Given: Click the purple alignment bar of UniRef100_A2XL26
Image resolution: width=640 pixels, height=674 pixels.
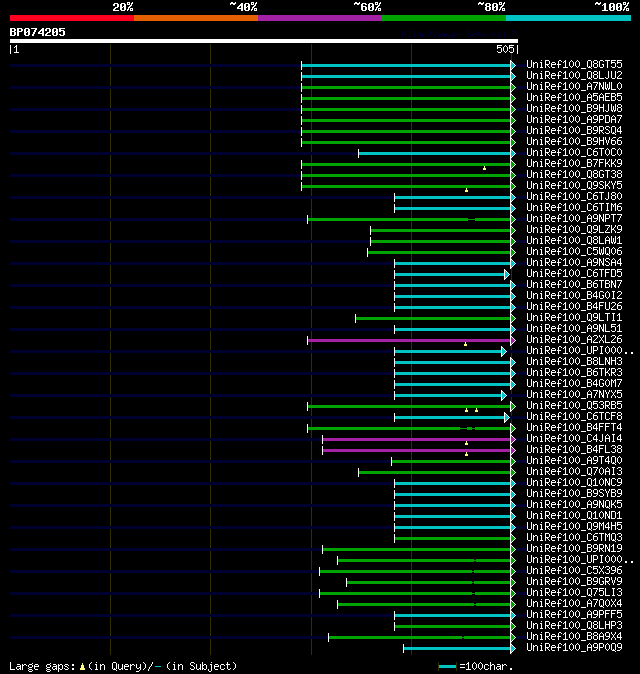Looking at the screenshot, I should (409, 340).
